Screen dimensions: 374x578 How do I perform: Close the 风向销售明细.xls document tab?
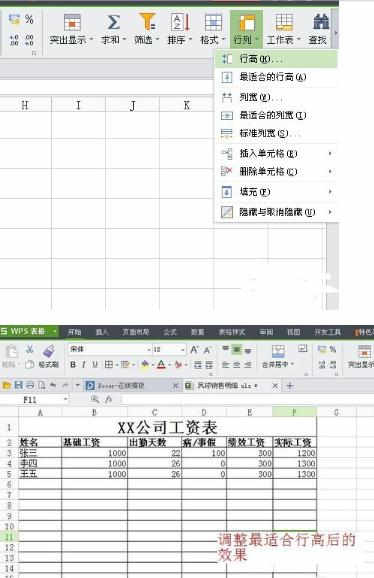pyautogui.click(x=275, y=386)
